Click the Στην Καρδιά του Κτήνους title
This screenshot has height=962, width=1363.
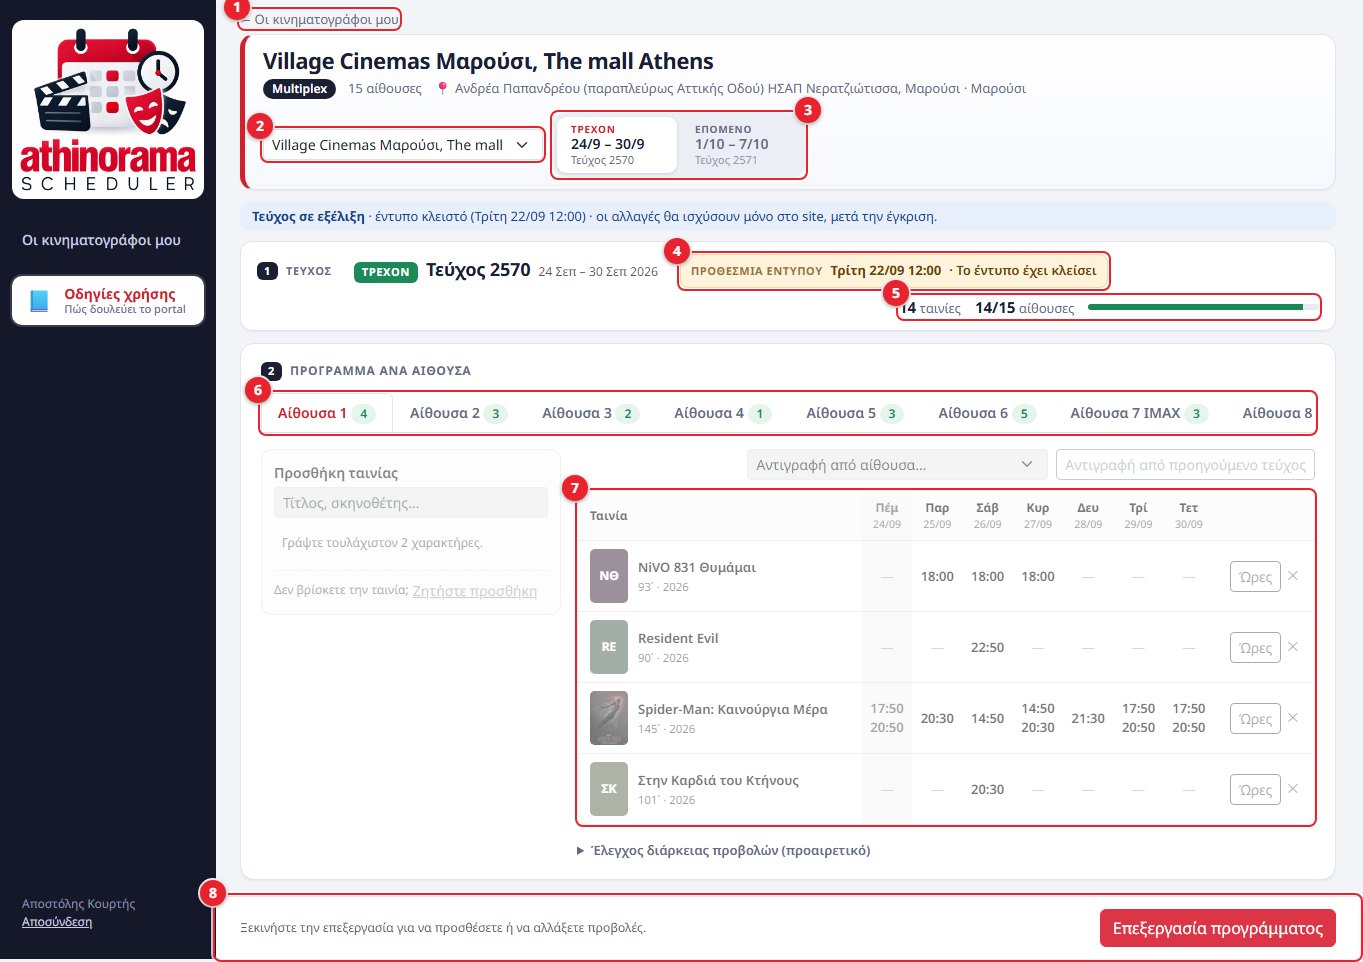click(x=718, y=780)
